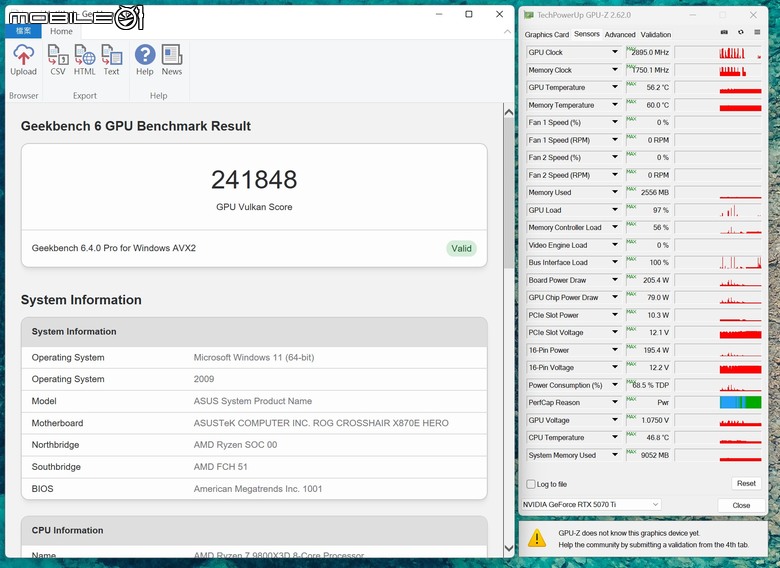Open Memory Clock sensor dropdown
Viewport: 780px width, 568px height.
(x=615, y=70)
